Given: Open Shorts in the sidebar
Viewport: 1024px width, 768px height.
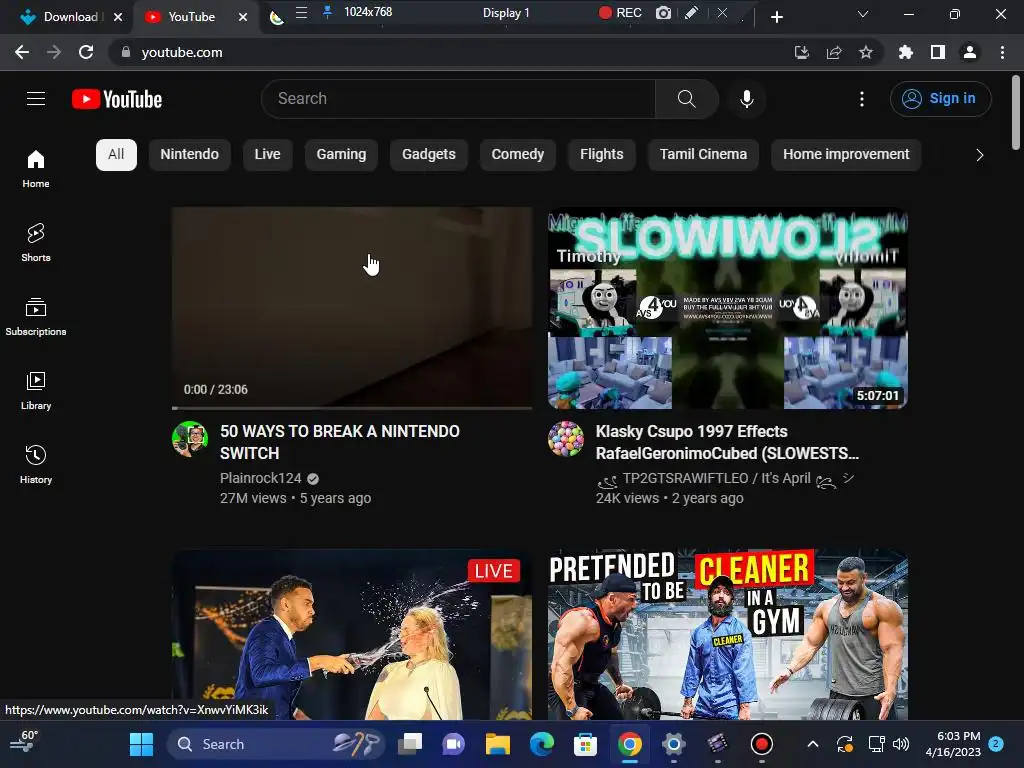Looking at the screenshot, I should [36, 242].
